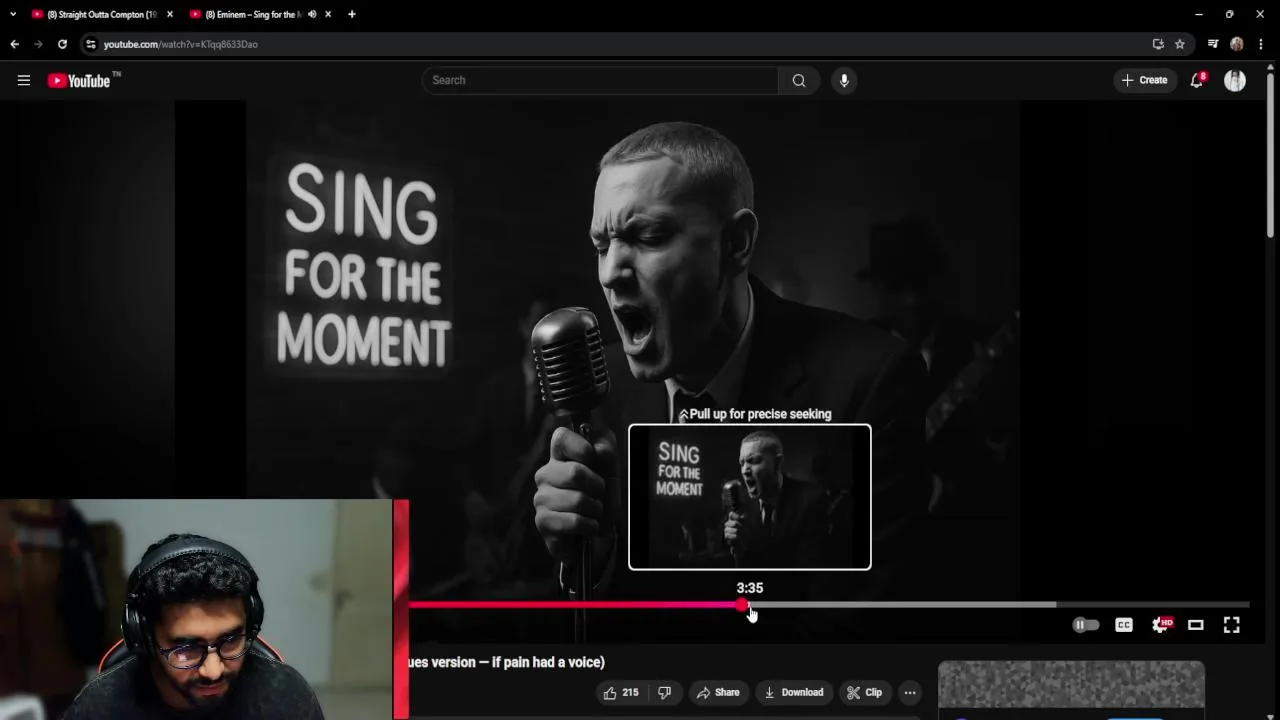Open the player settings gear
1280x720 pixels.
(x=1160, y=625)
